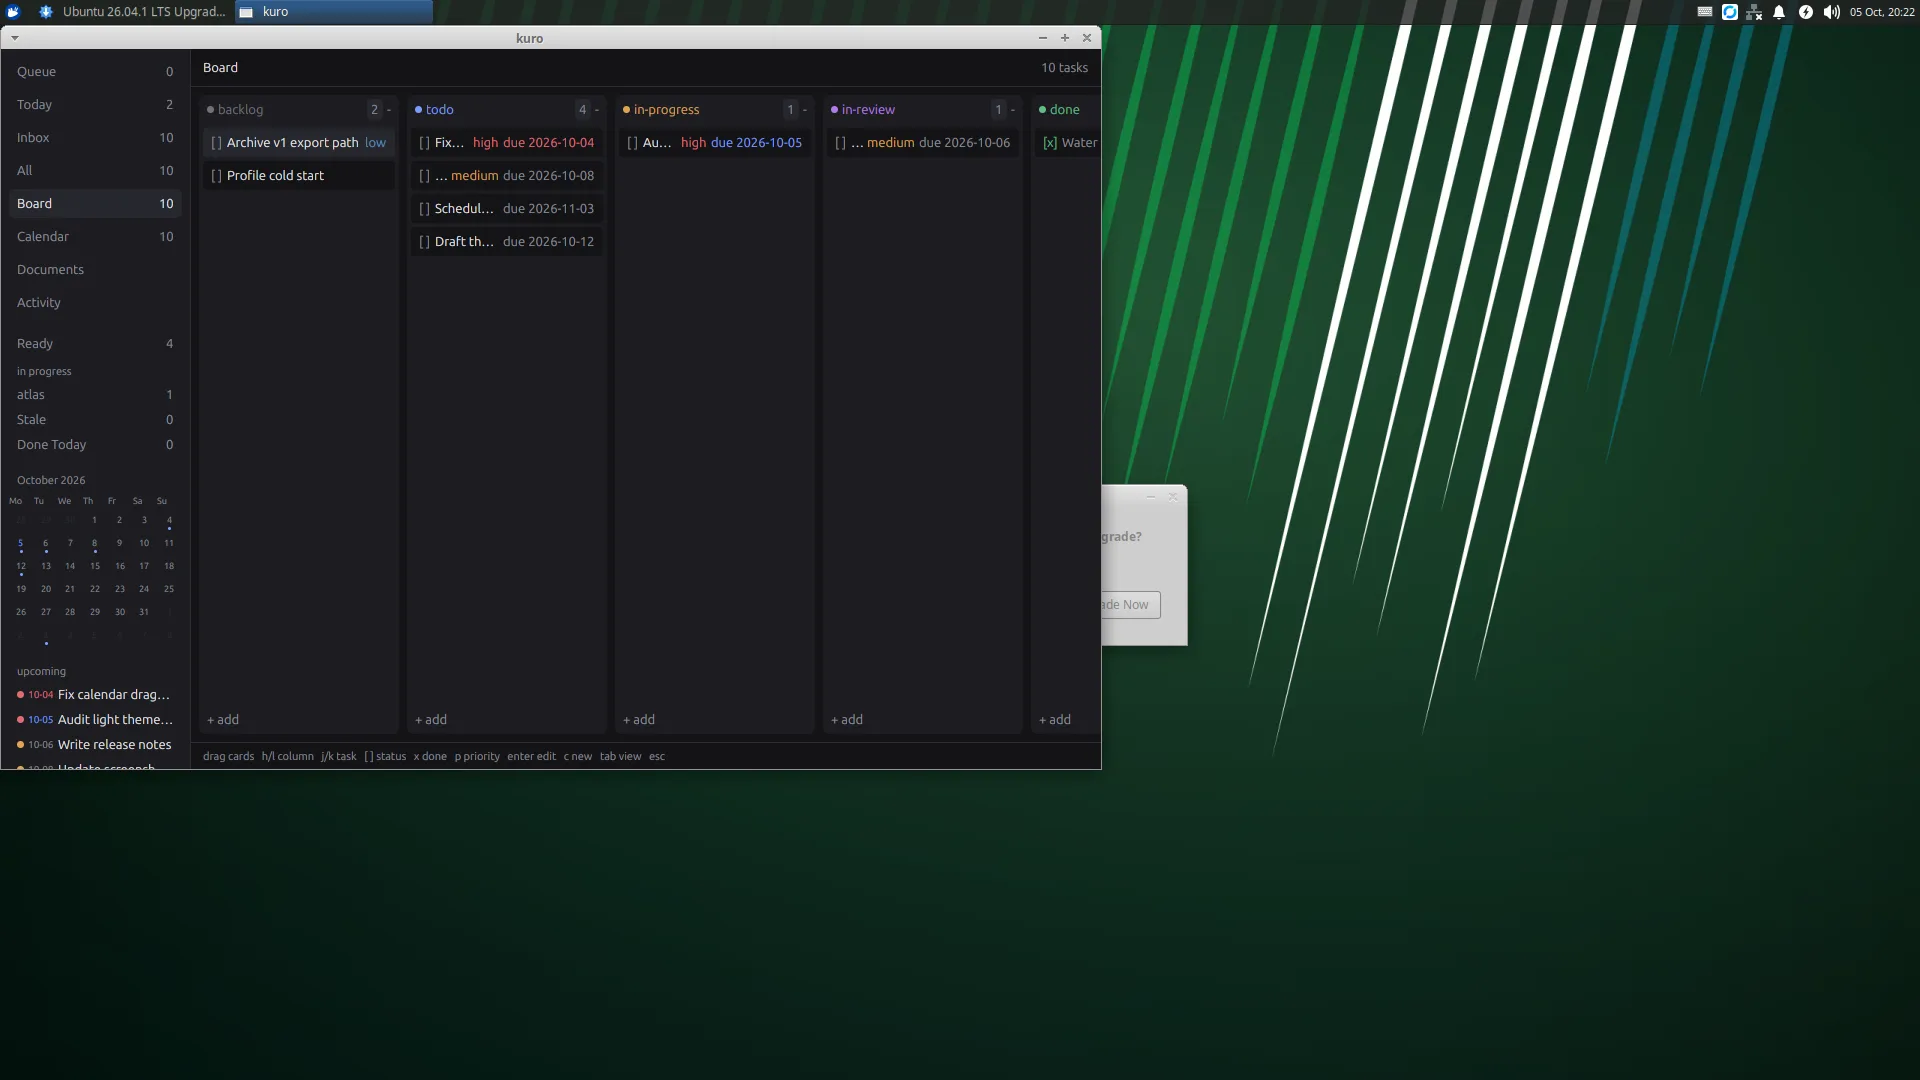Screen dimensions: 1920x1080
Task: Collapse the backlog column with minus
Action: pos(389,110)
